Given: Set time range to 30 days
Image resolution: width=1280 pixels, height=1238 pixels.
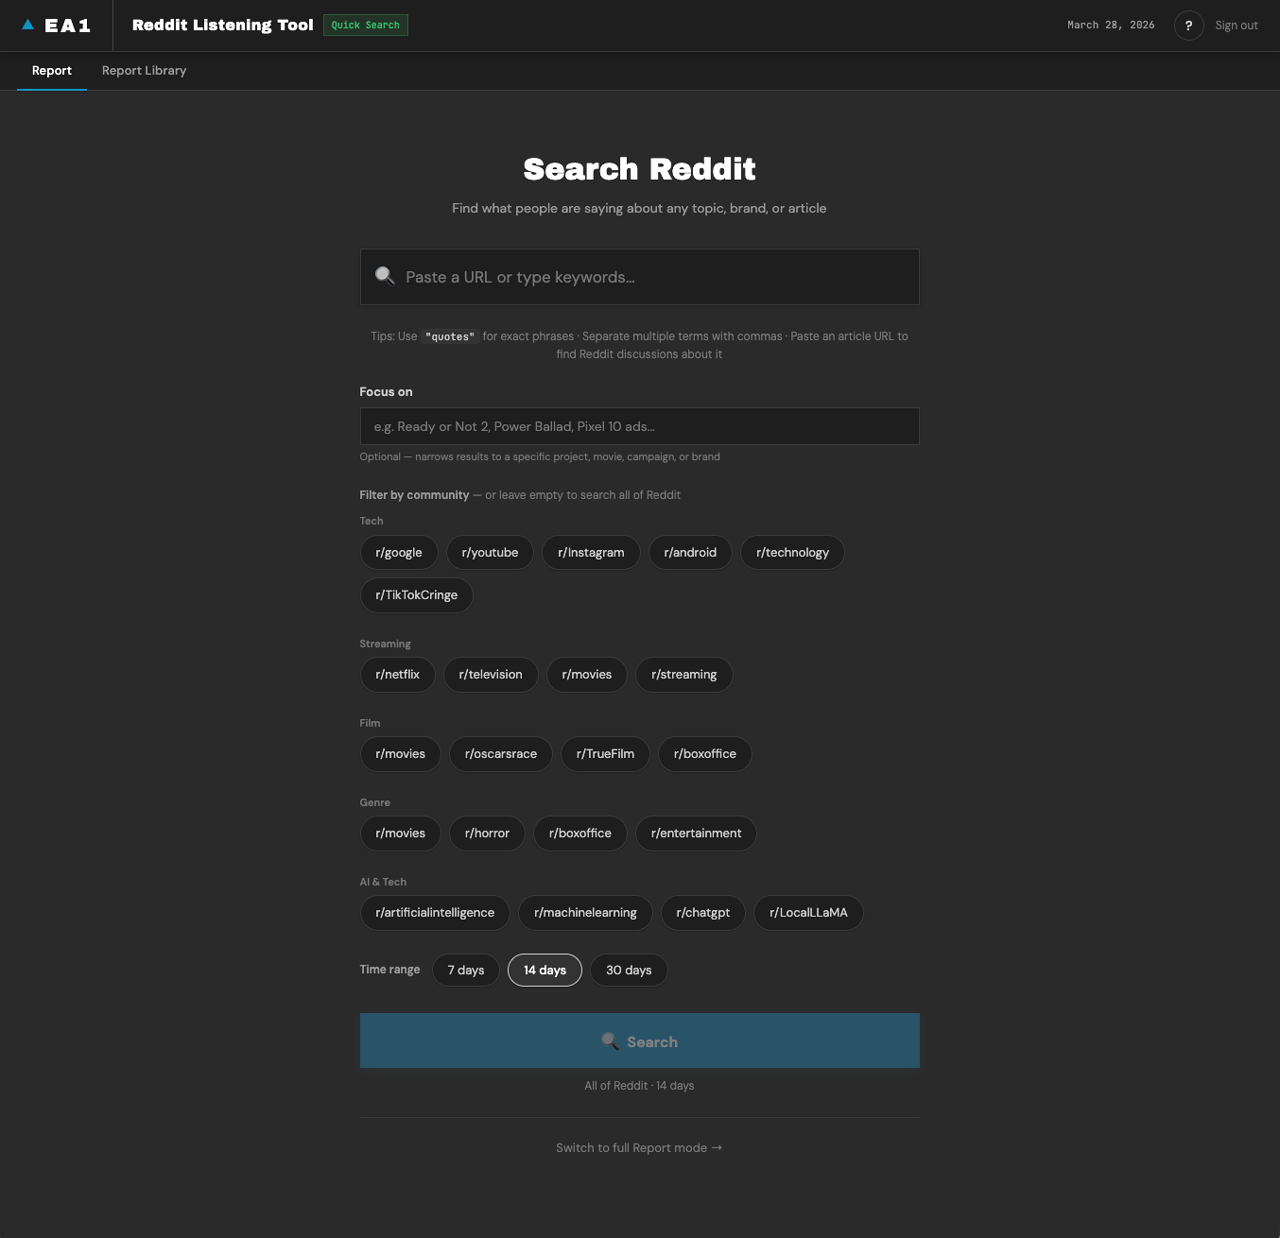Looking at the screenshot, I should click(x=629, y=970).
